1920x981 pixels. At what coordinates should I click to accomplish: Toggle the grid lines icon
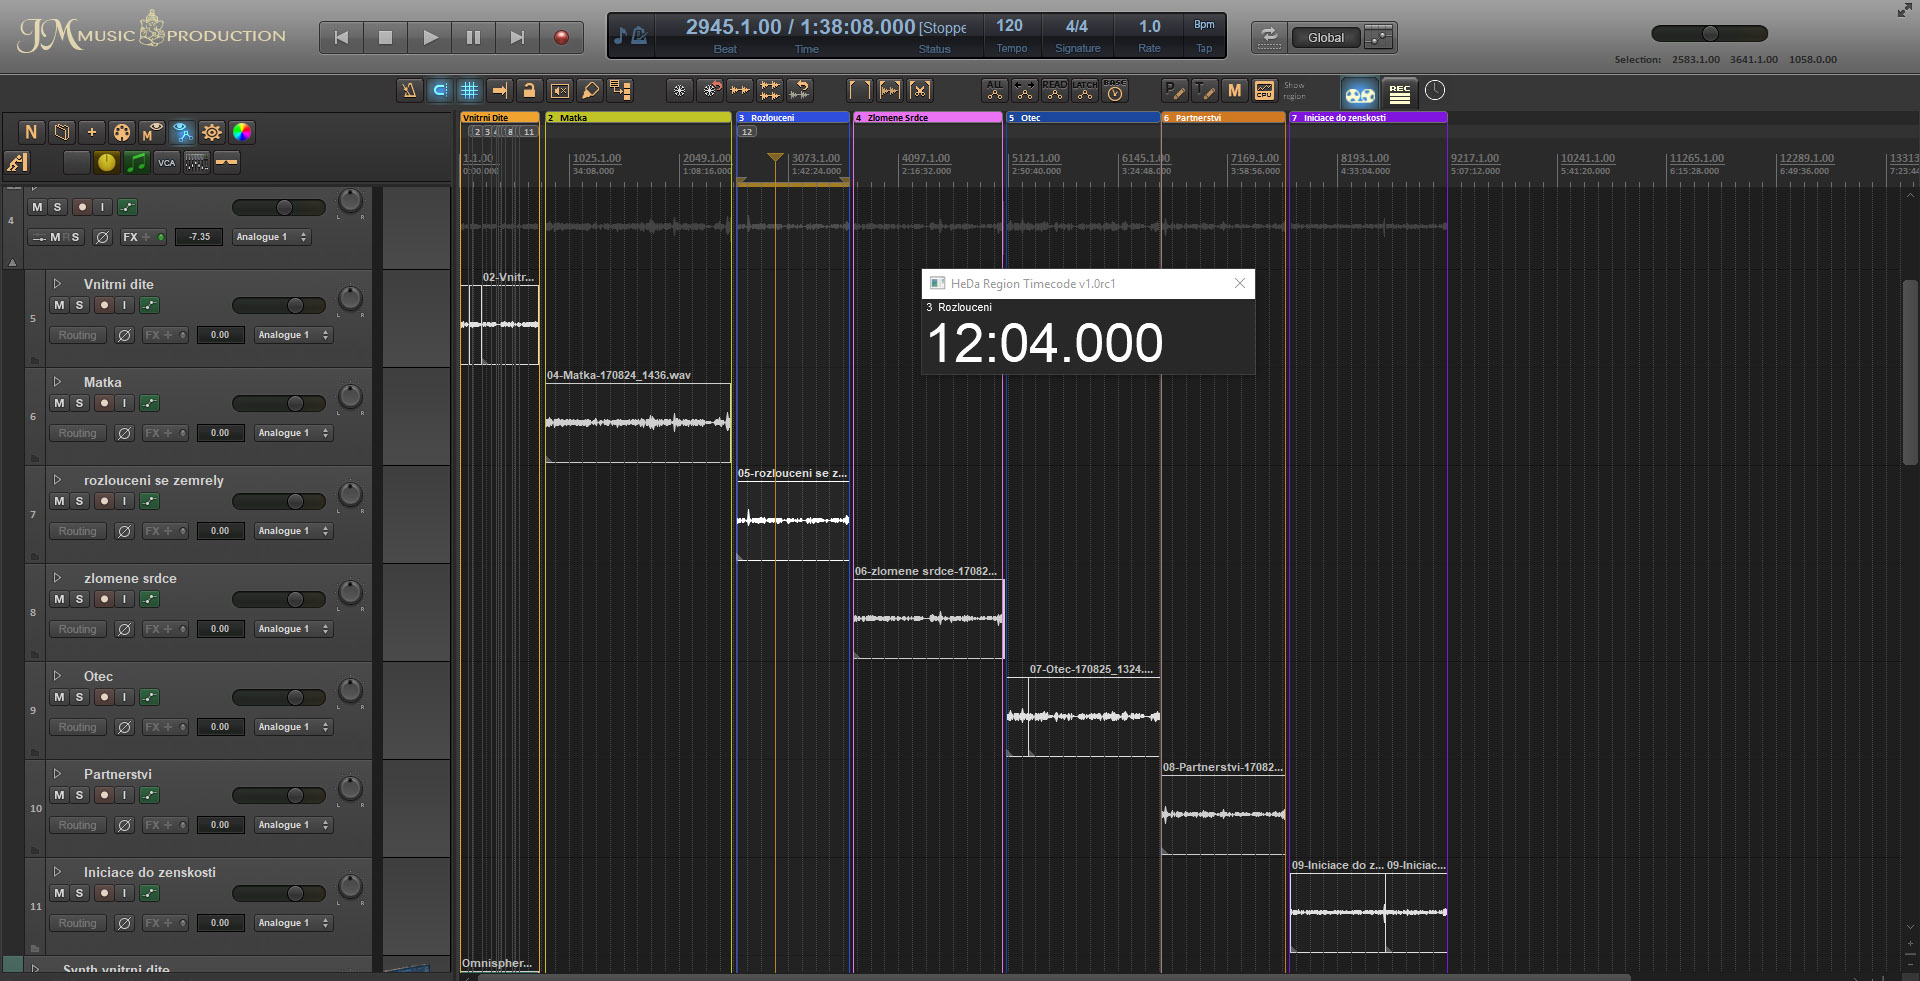pos(469,91)
